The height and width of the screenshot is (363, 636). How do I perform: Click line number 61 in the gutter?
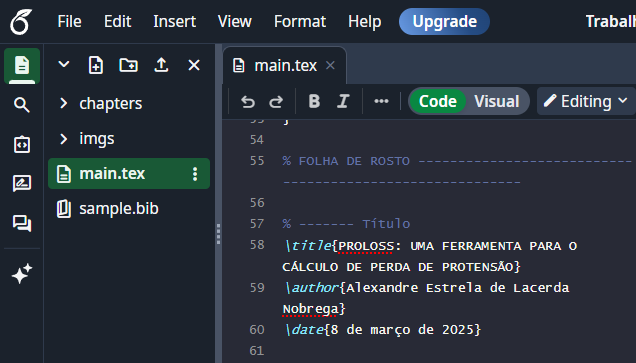click(x=257, y=350)
